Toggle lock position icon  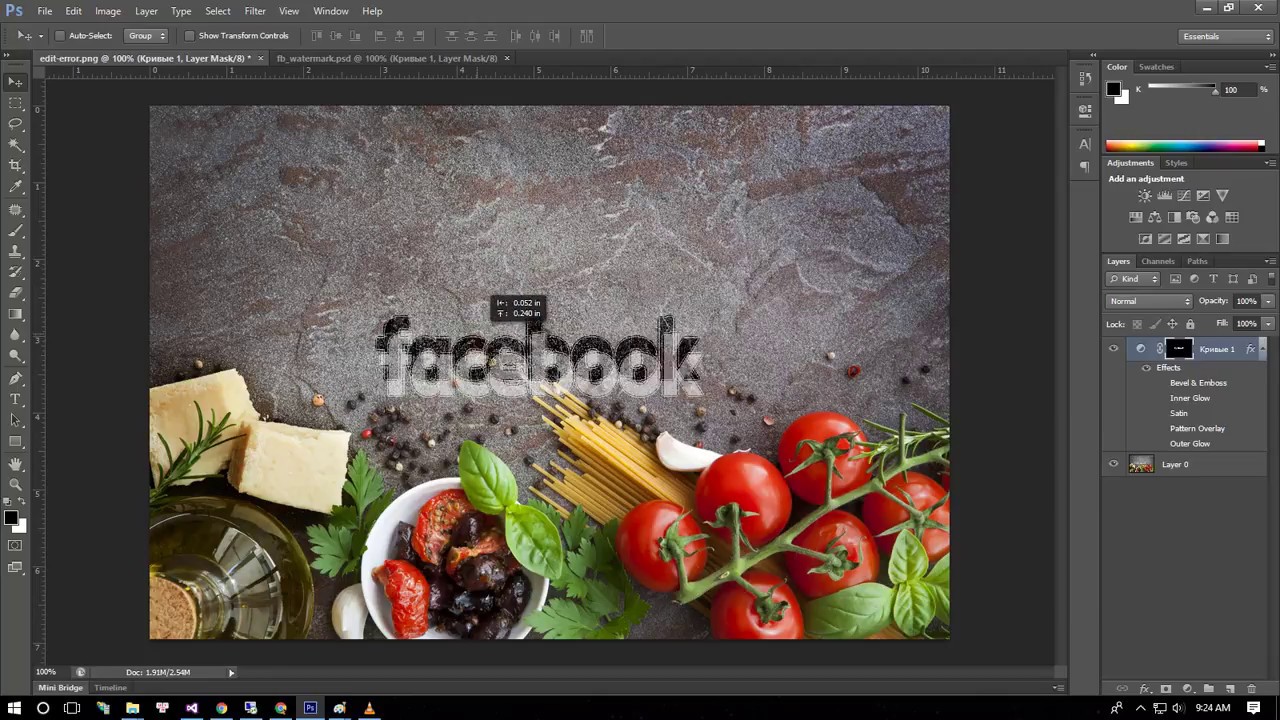(1172, 324)
